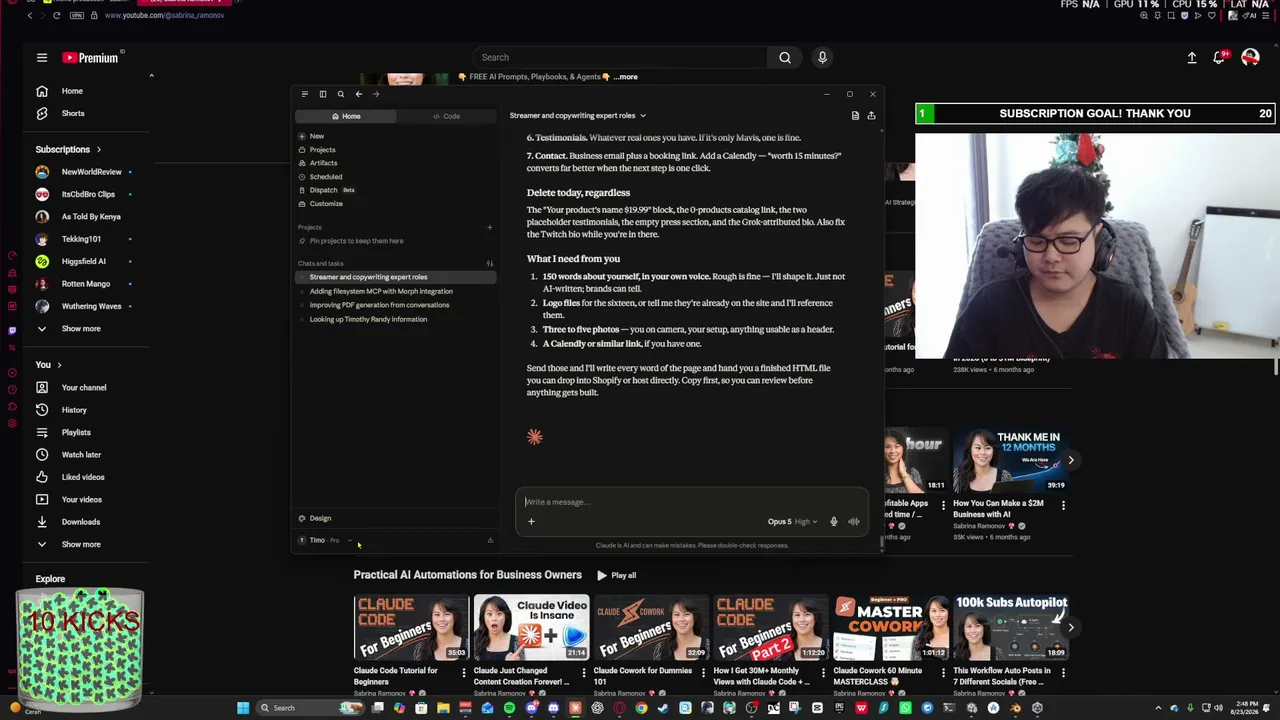Open the Opus 5 High model selector
This screenshot has width=1280, height=720.
792,522
